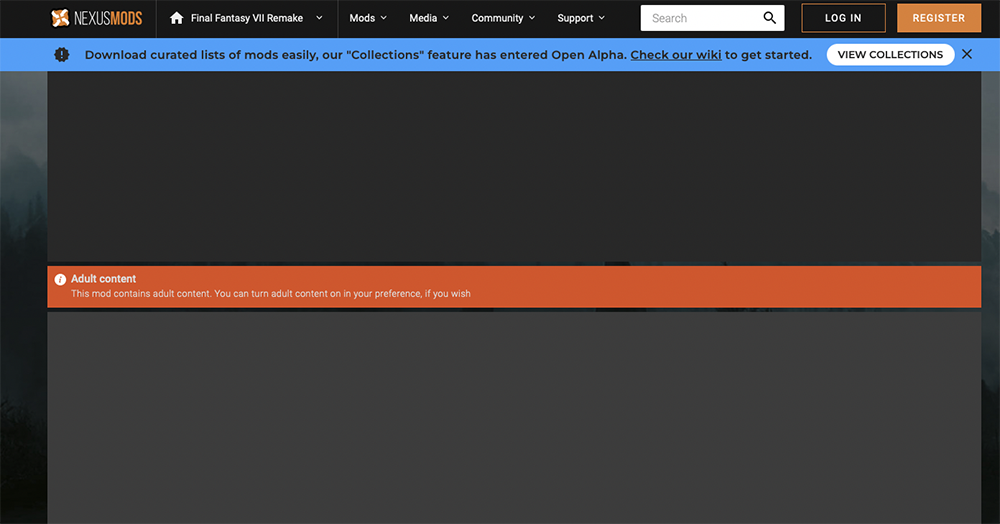Select the Support menu label

click(575, 18)
